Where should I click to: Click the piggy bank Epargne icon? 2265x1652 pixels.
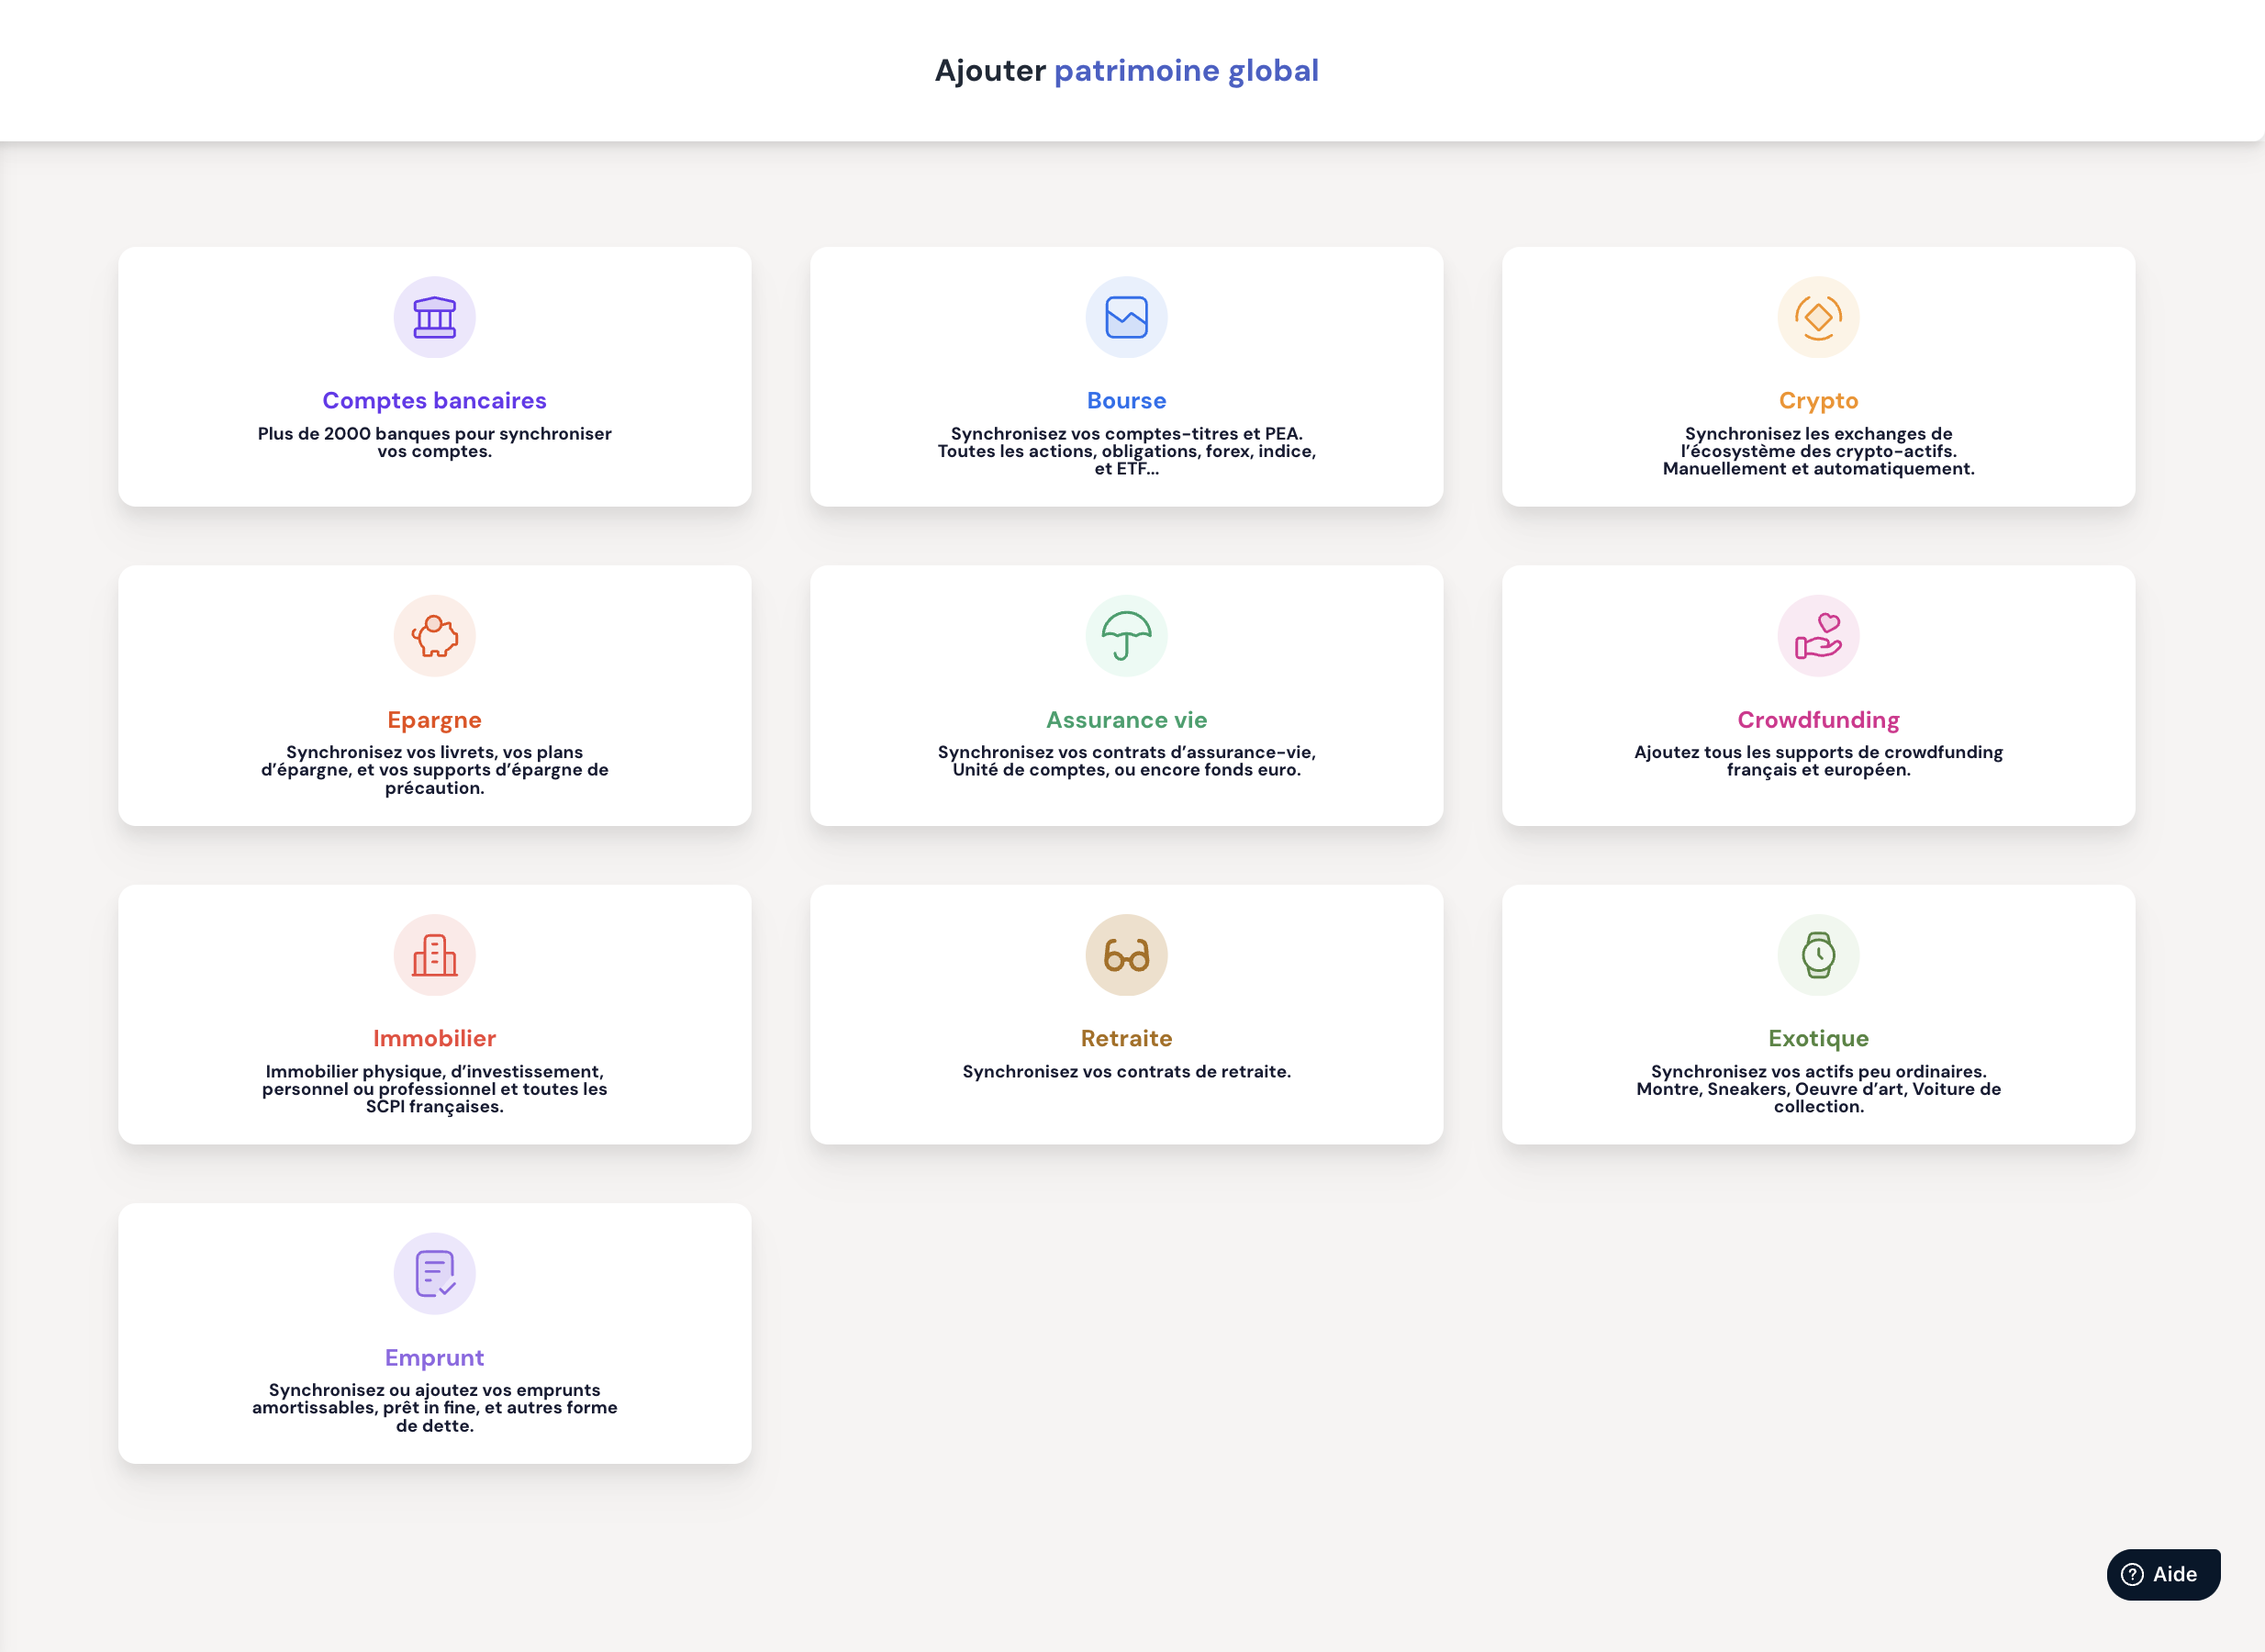point(434,636)
